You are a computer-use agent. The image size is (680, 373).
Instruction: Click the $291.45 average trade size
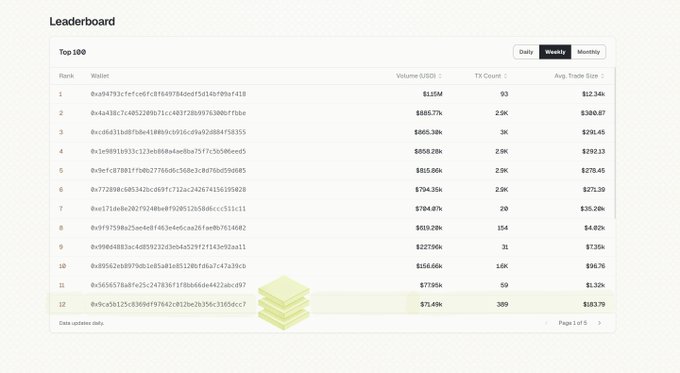[593, 132]
